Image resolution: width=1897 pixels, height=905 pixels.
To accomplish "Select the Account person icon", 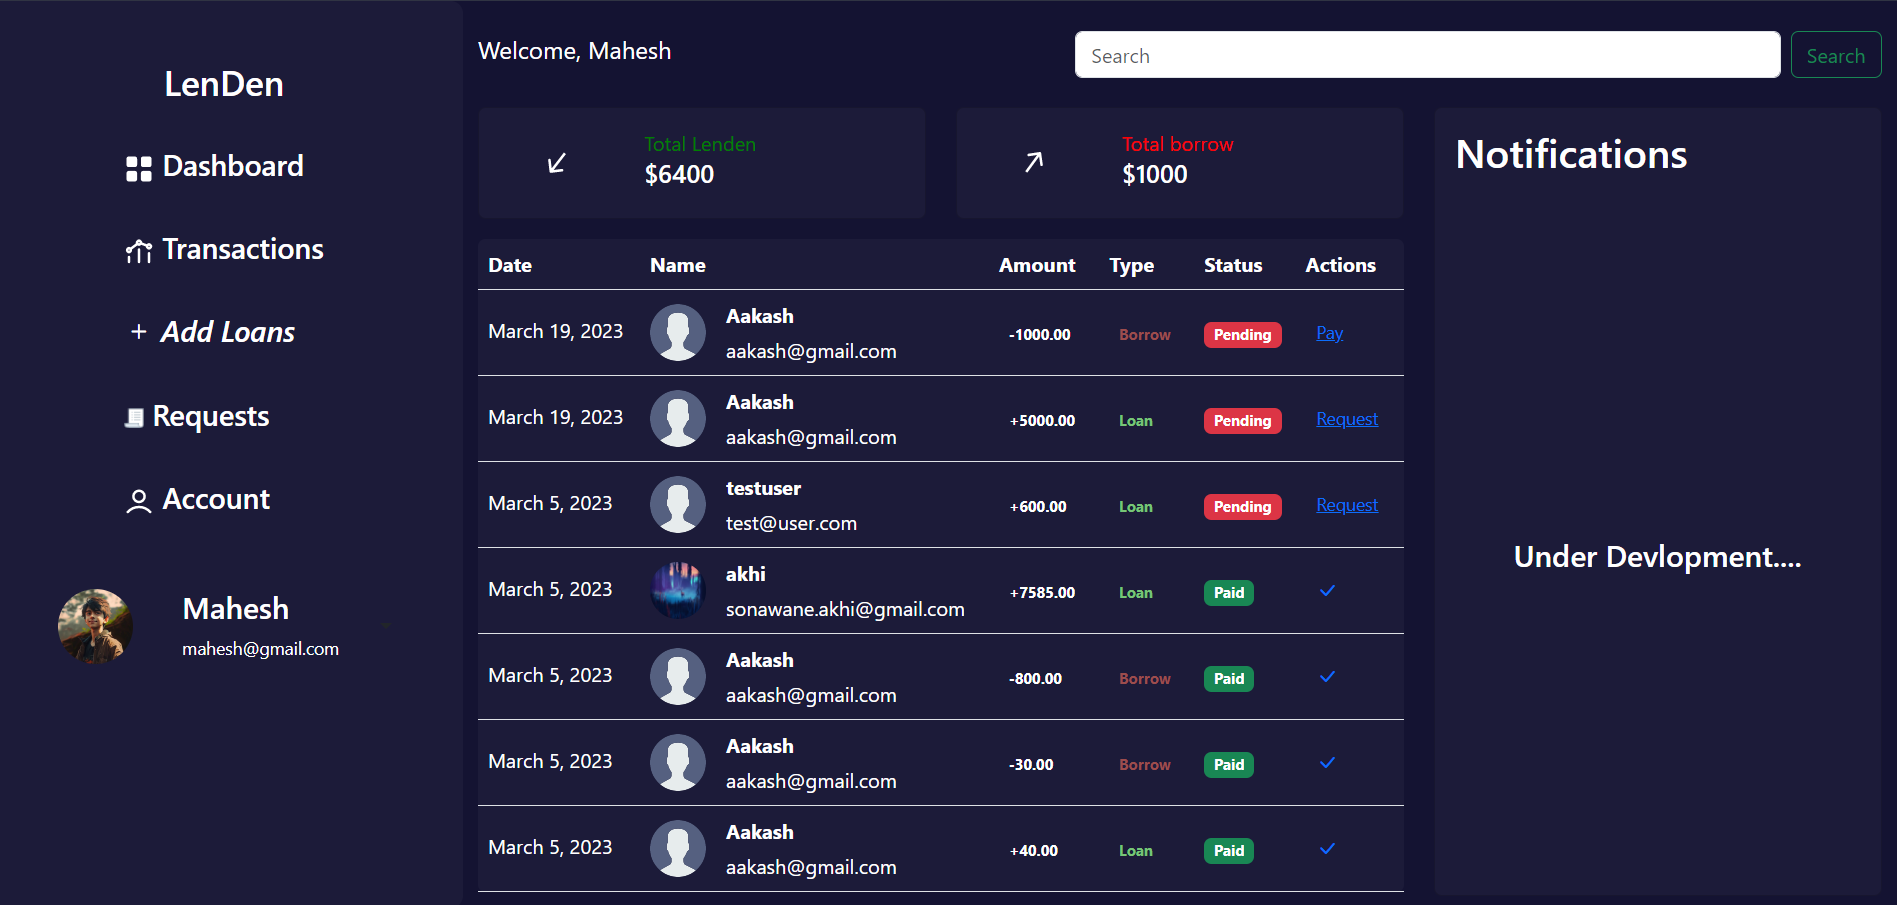I will (x=138, y=500).
